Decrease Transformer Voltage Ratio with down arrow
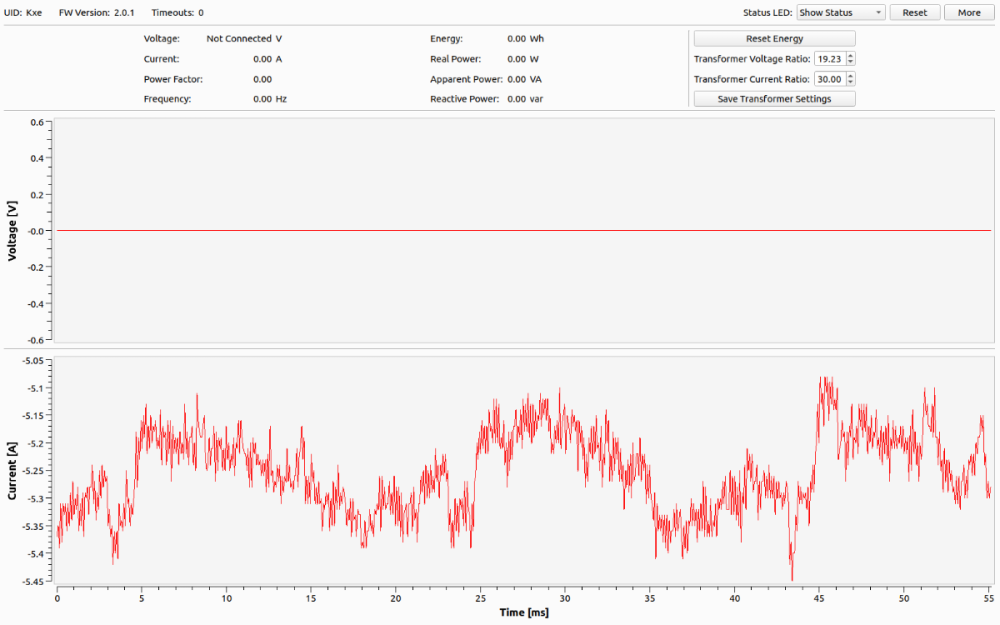The width and height of the screenshot is (1000, 625). coord(851,62)
